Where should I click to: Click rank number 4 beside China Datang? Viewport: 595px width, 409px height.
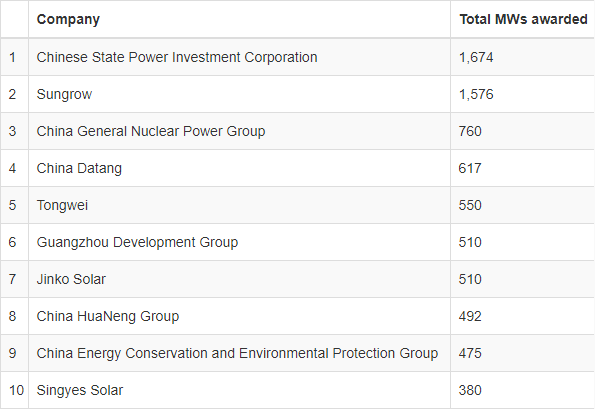(14, 168)
